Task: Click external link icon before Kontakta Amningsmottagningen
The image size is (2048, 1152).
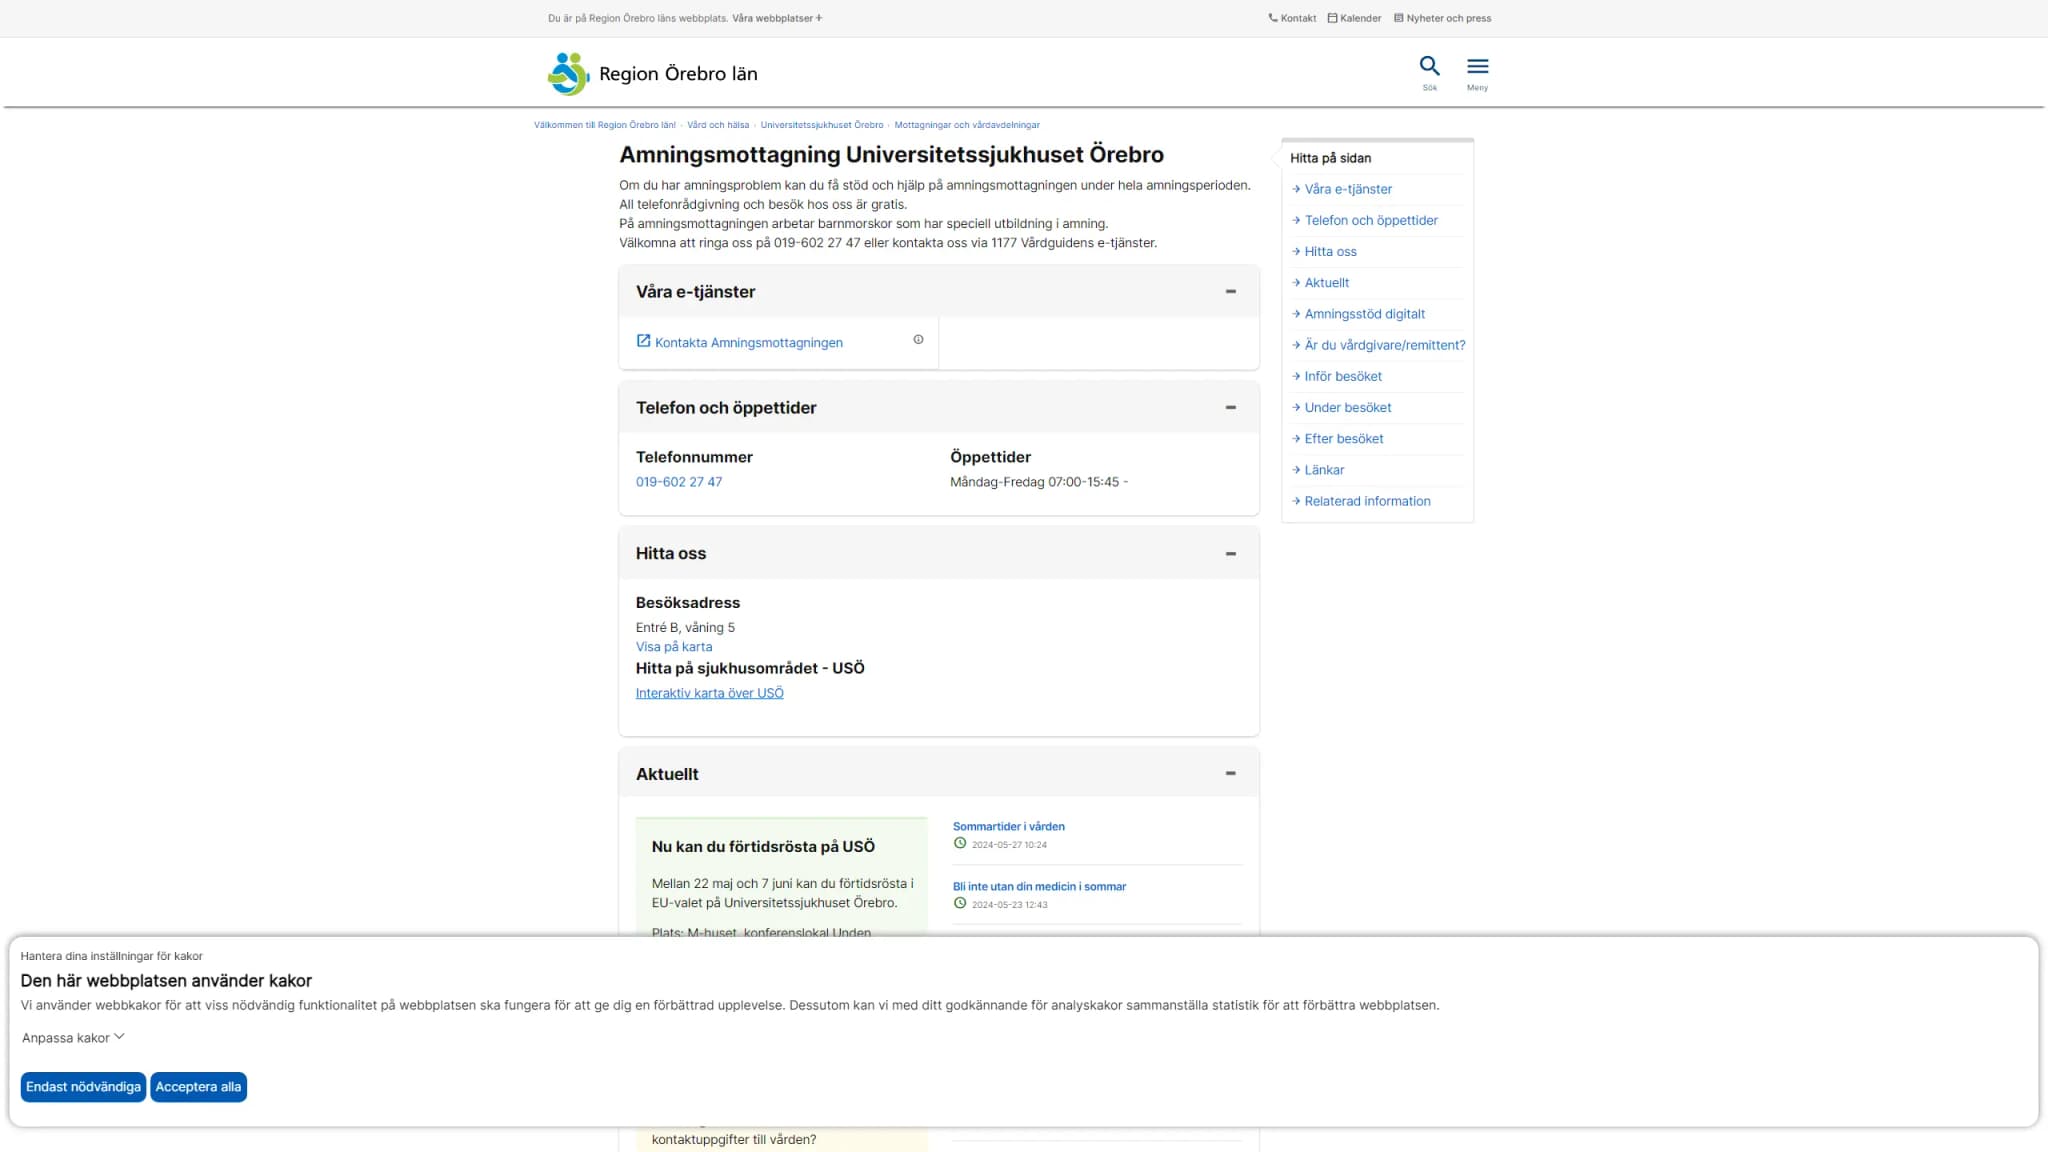Action: point(643,341)
